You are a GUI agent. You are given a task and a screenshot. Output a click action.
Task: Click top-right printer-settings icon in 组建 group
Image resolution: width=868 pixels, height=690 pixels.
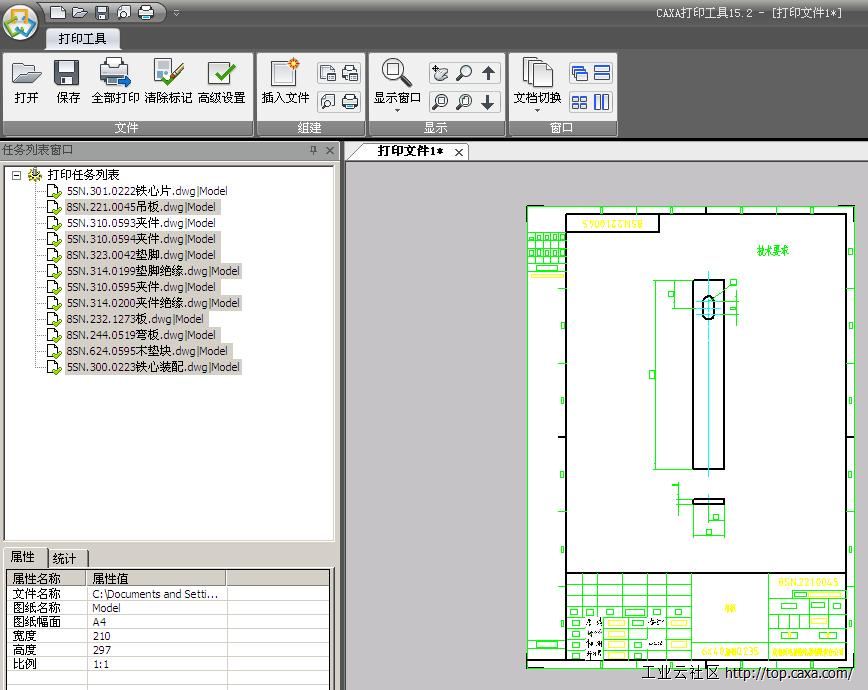tap(350, 73)
